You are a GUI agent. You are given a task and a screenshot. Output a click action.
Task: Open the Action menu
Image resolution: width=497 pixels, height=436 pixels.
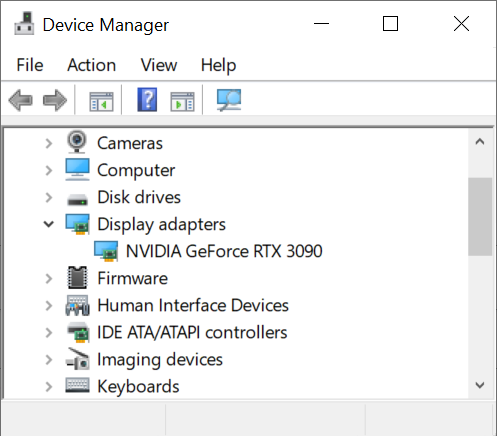(x=92, y=65)
